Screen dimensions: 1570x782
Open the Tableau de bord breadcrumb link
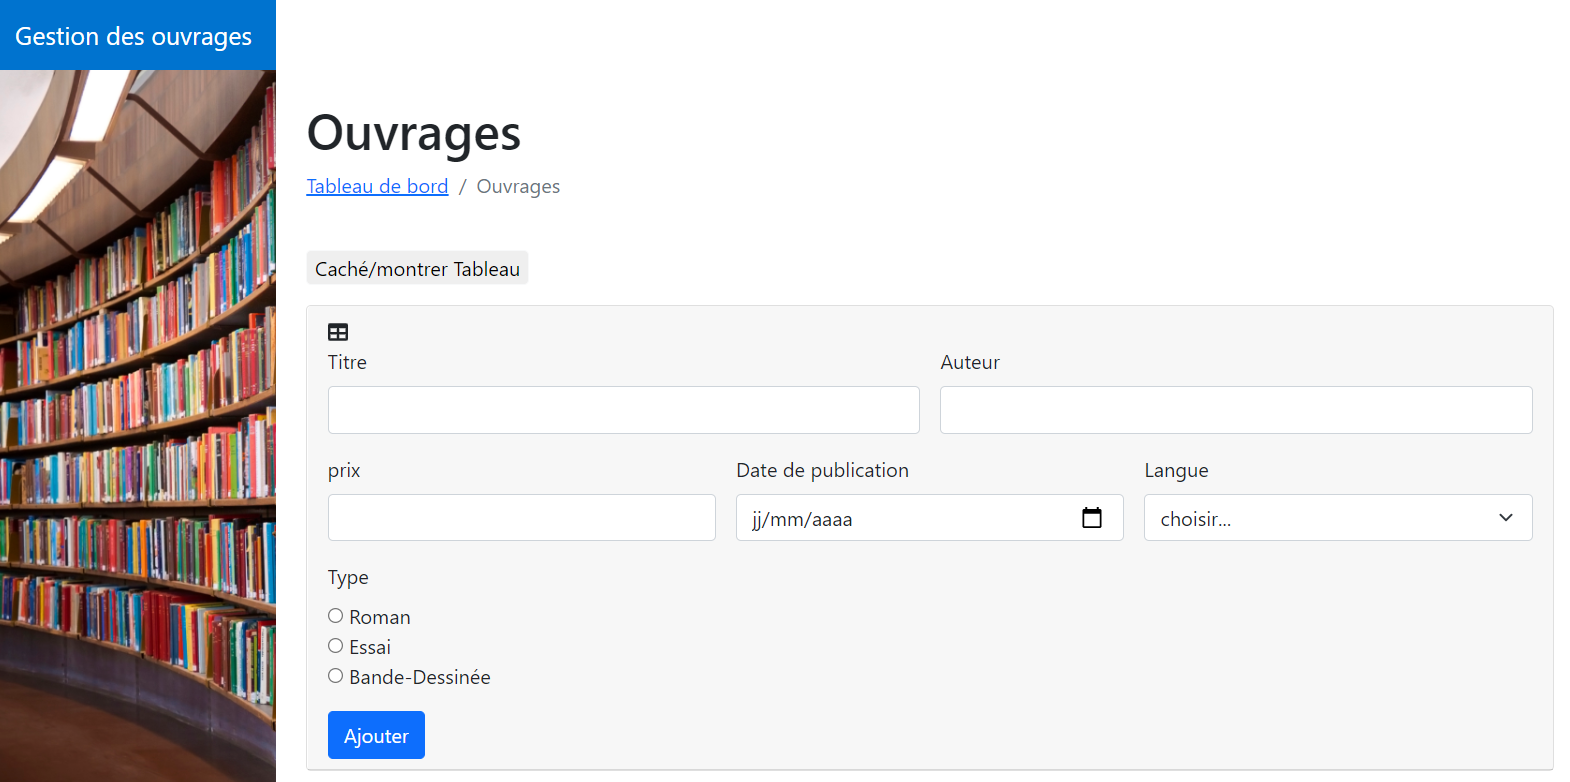377,187
